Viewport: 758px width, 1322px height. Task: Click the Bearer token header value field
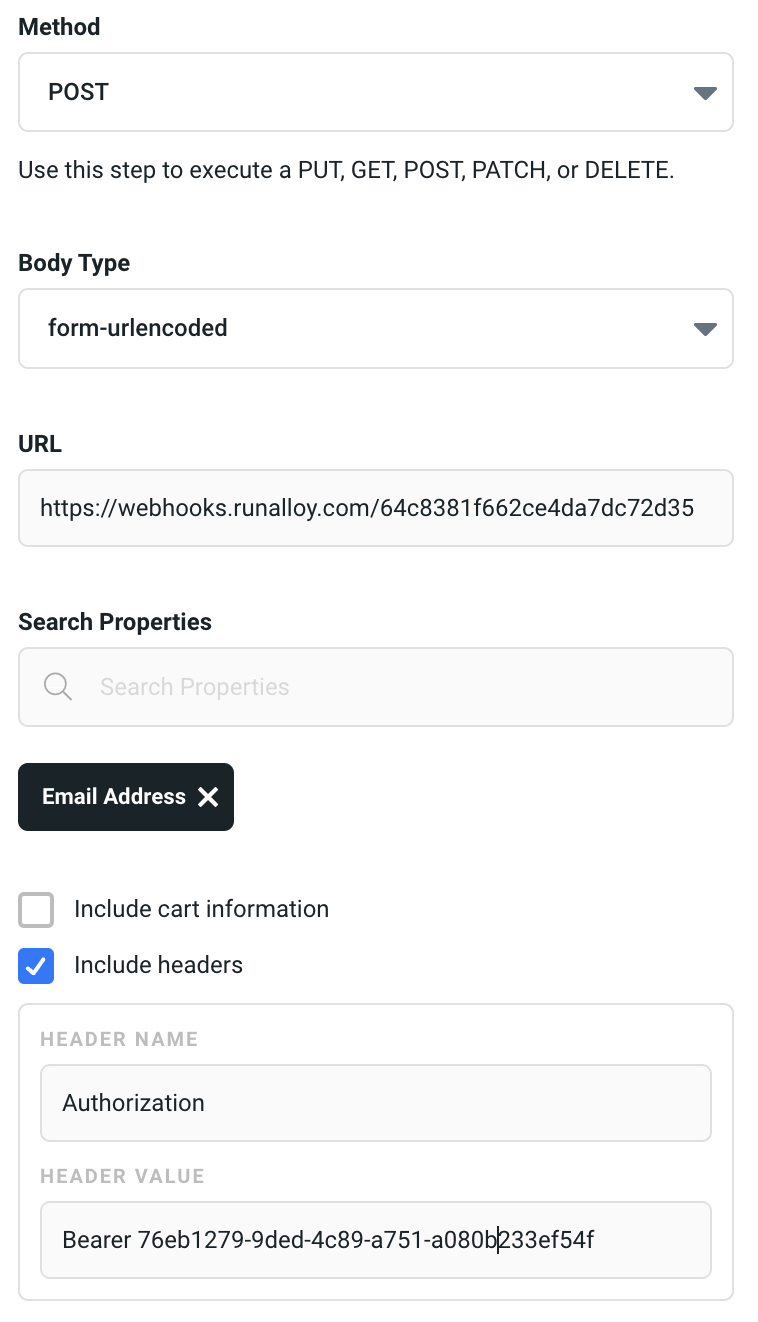pyautogui.click(x=375, y=1241)
